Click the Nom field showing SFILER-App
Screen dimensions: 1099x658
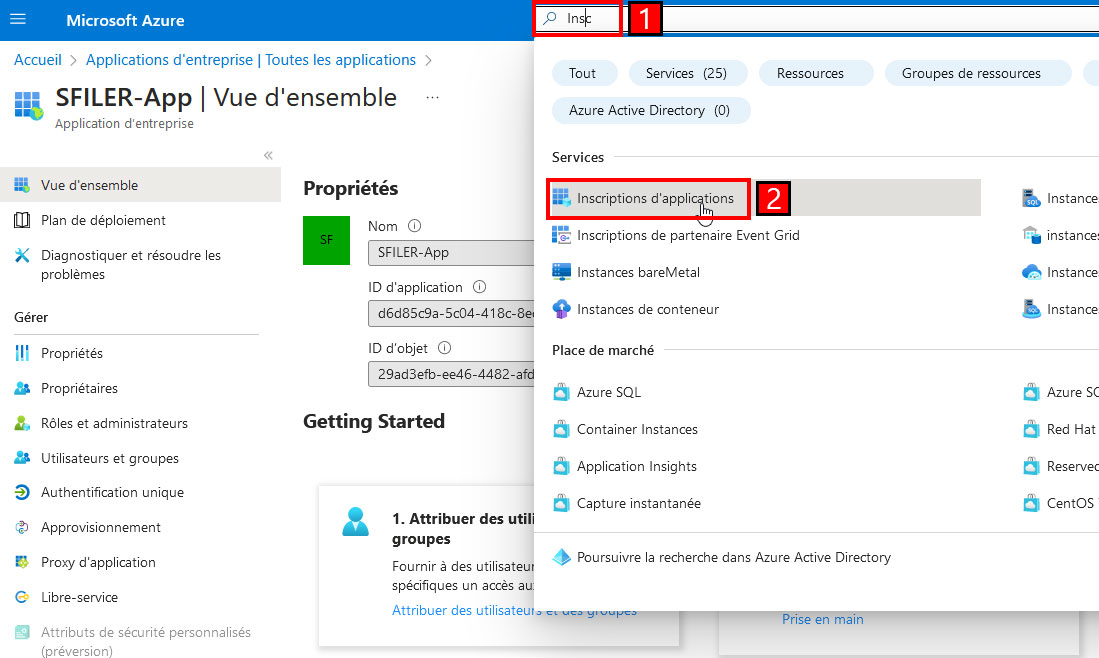pyautogui.click(x=451, y=252)
